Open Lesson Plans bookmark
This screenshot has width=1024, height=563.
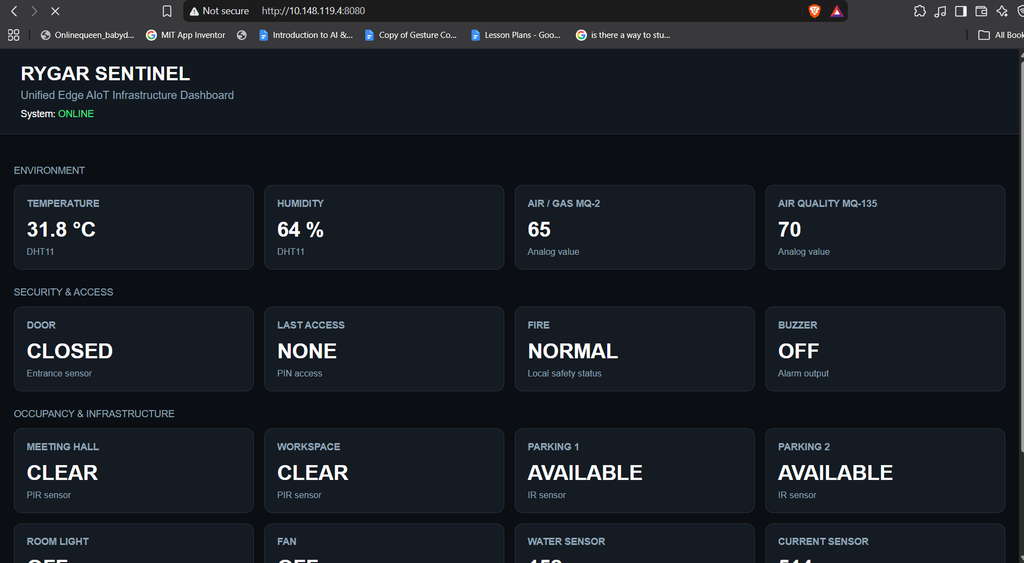pyautogui.click(x=516, y=35)
